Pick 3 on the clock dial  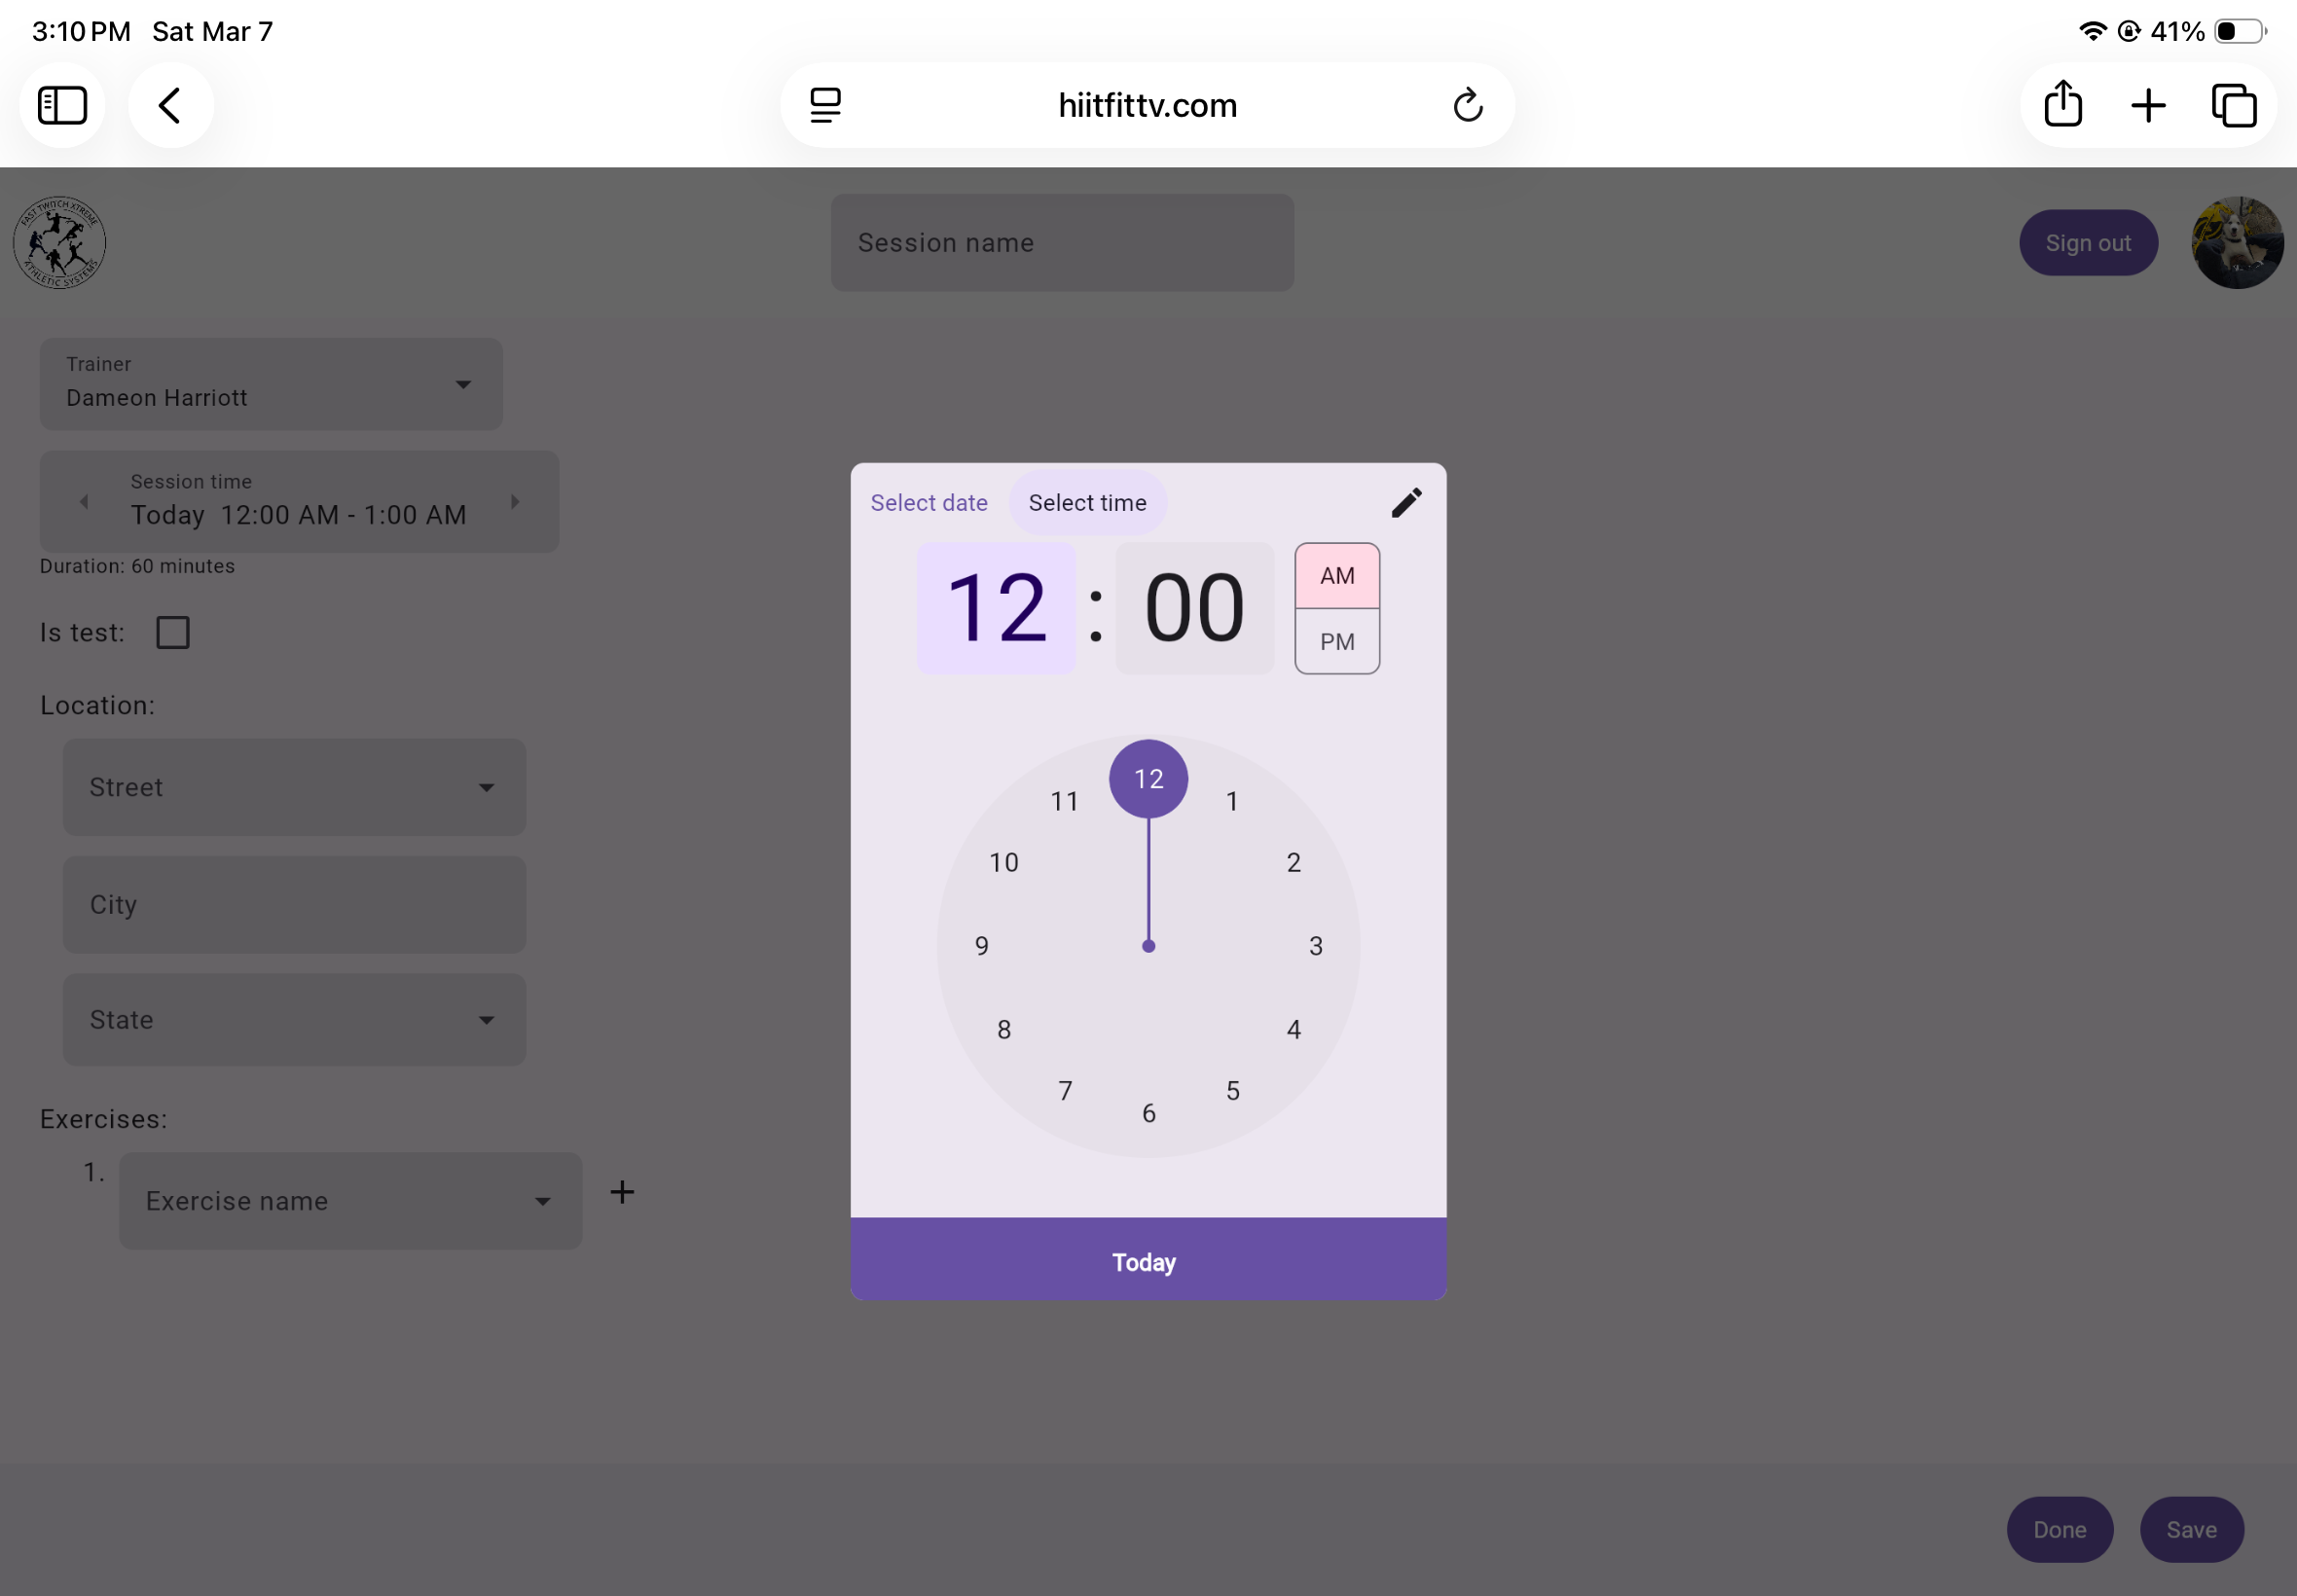pyautogui.click(x=1315, y=946)
